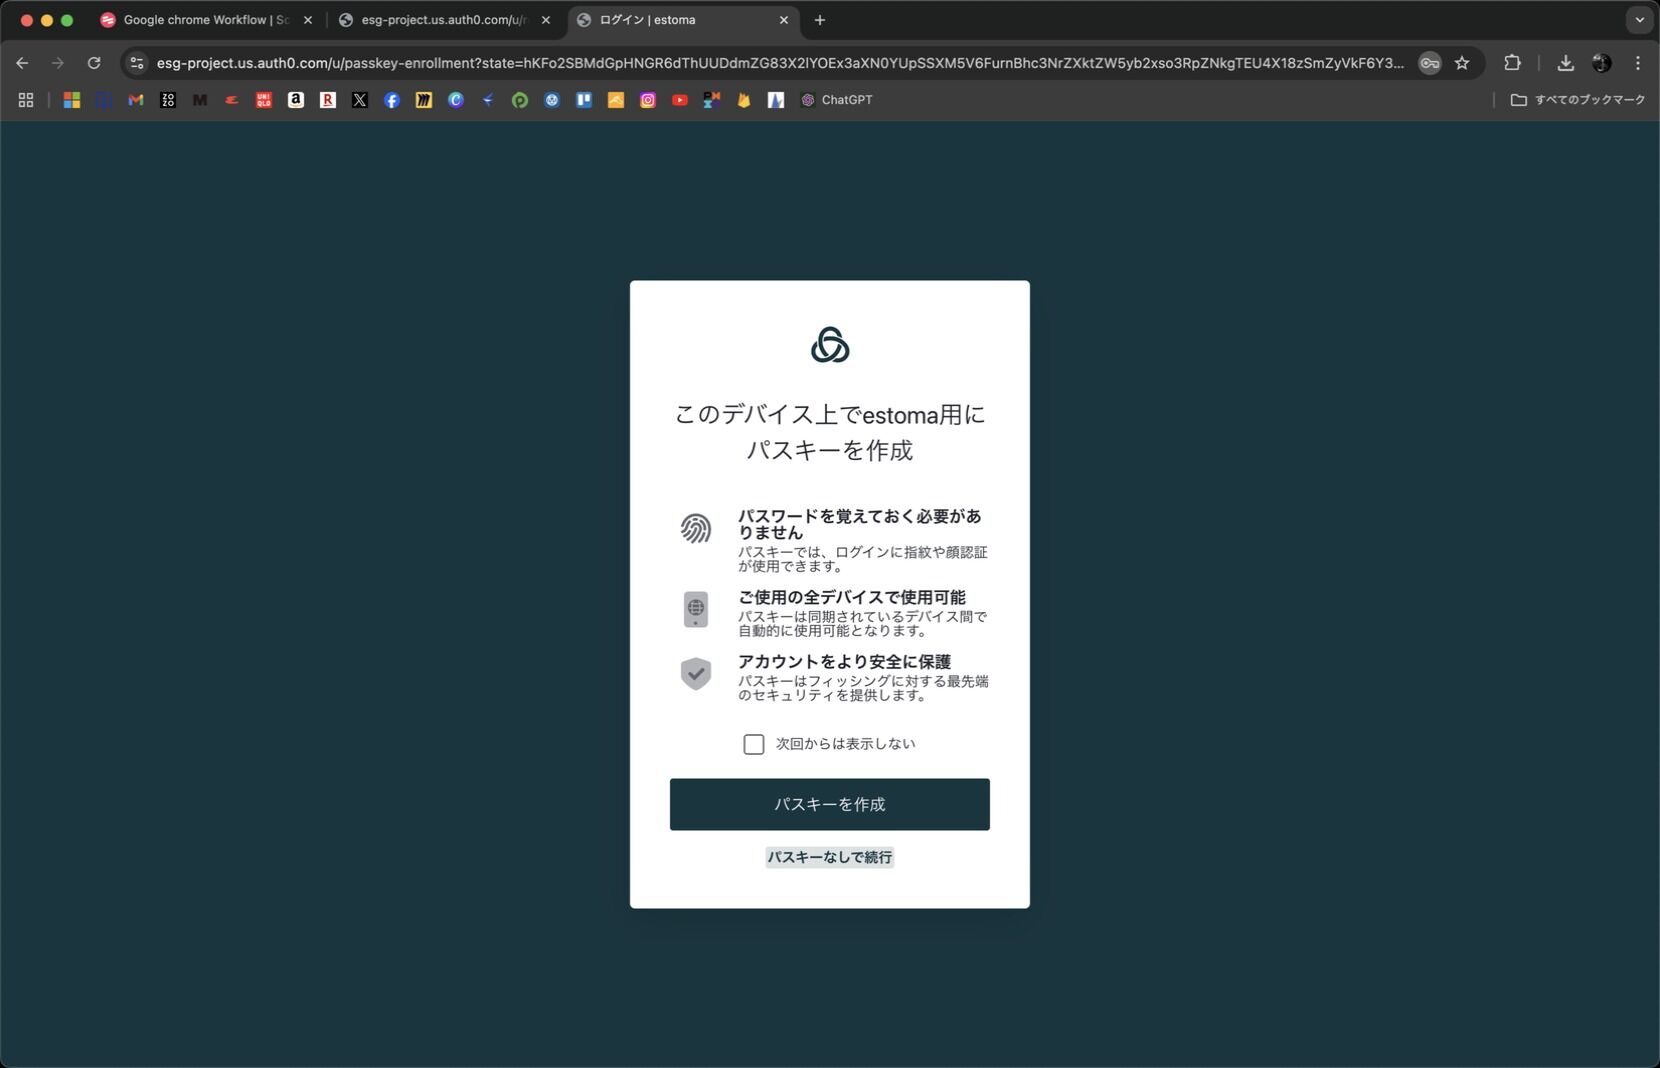Bookmark this page with the star
The width and height of the screenshot is (1660, 1068).
coord(1462,63)
